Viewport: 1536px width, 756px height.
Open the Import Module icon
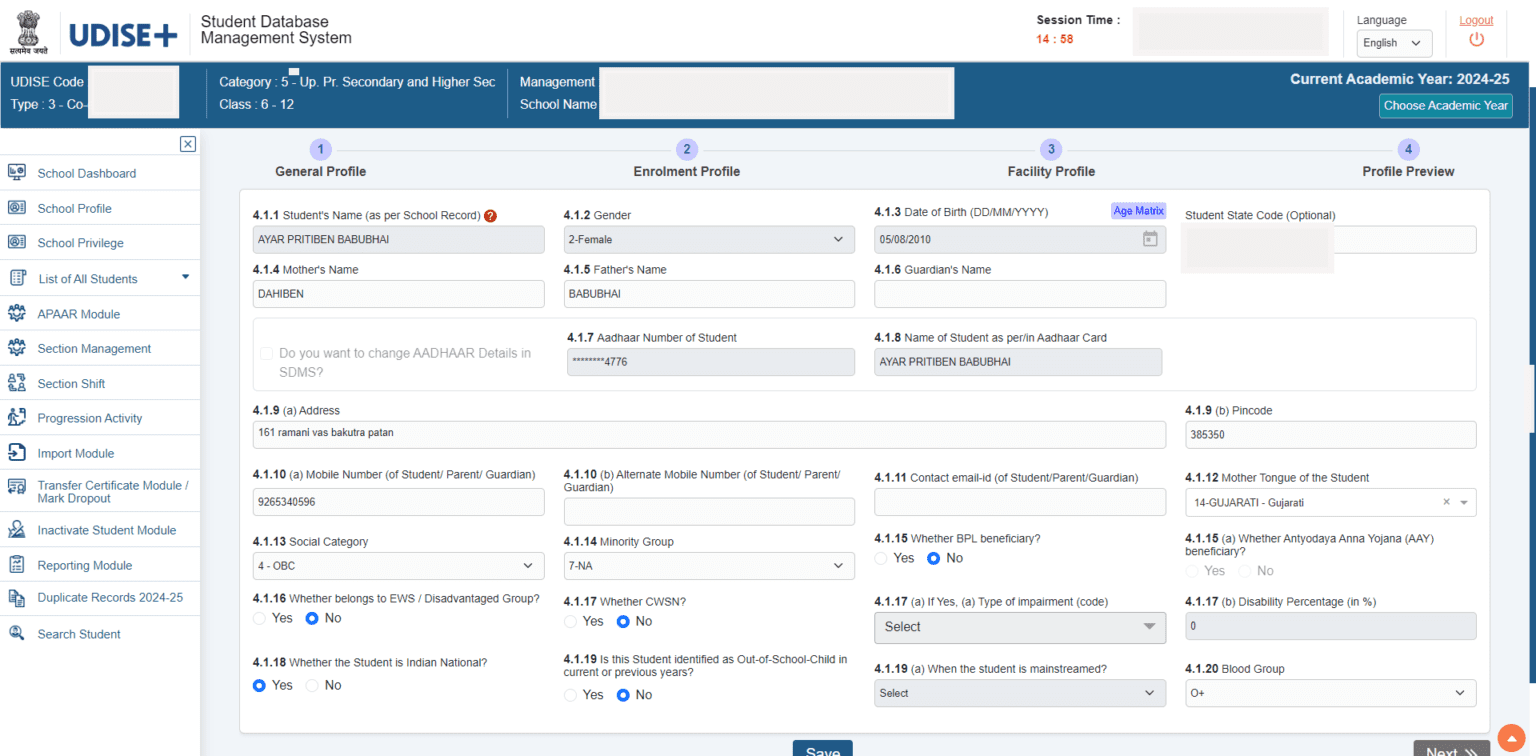click(x=20, y=452)
